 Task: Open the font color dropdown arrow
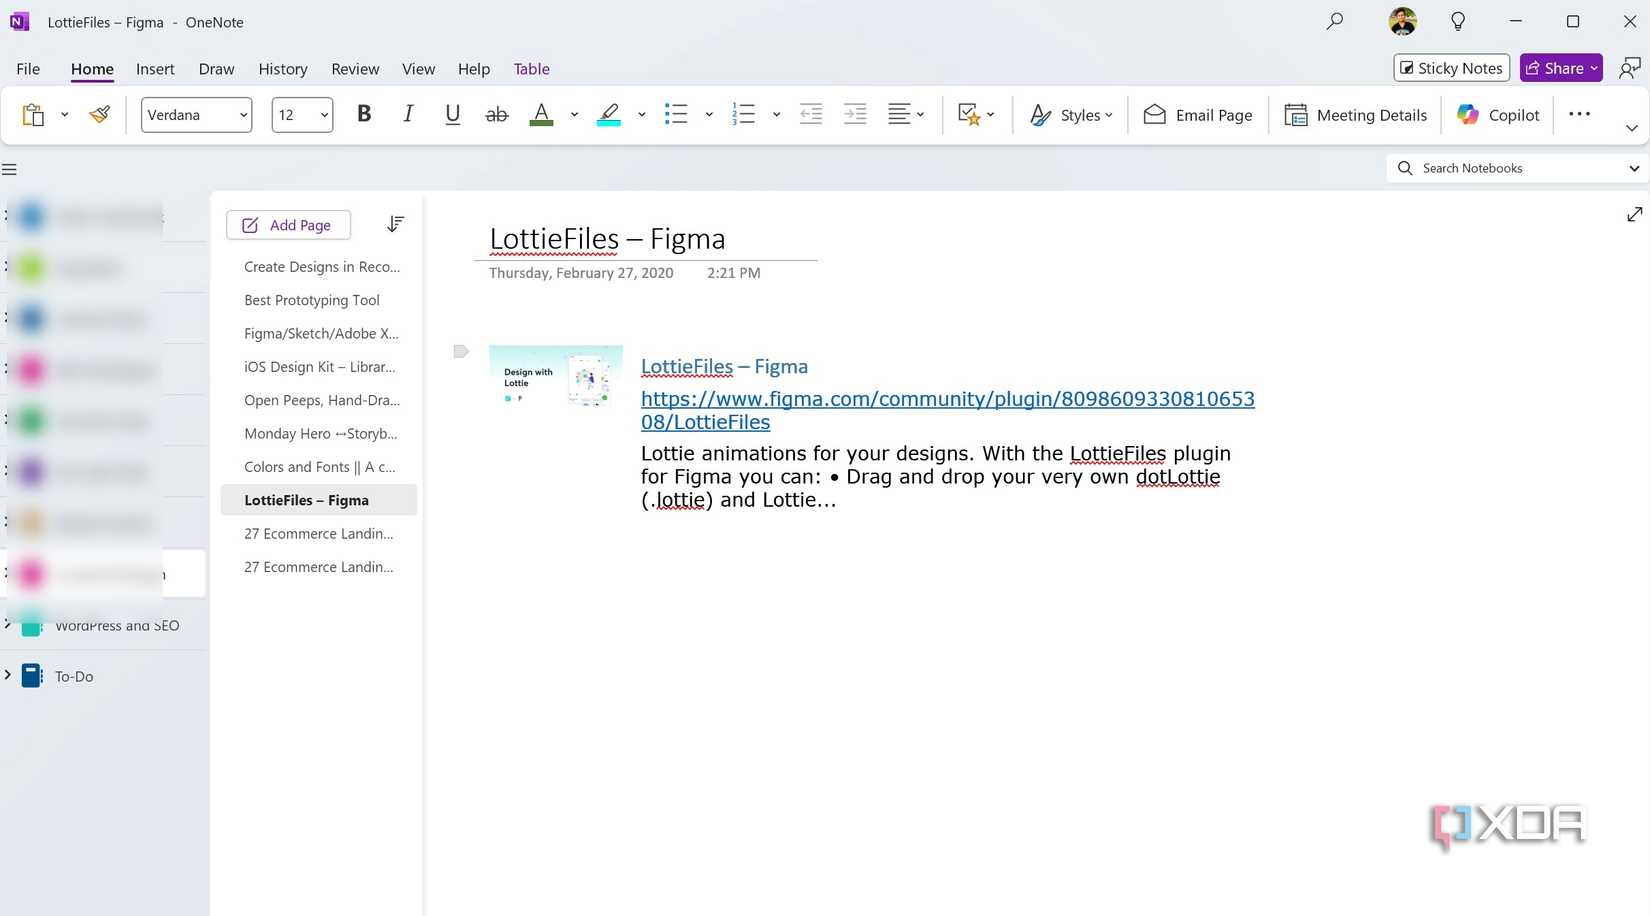(574, 115)
